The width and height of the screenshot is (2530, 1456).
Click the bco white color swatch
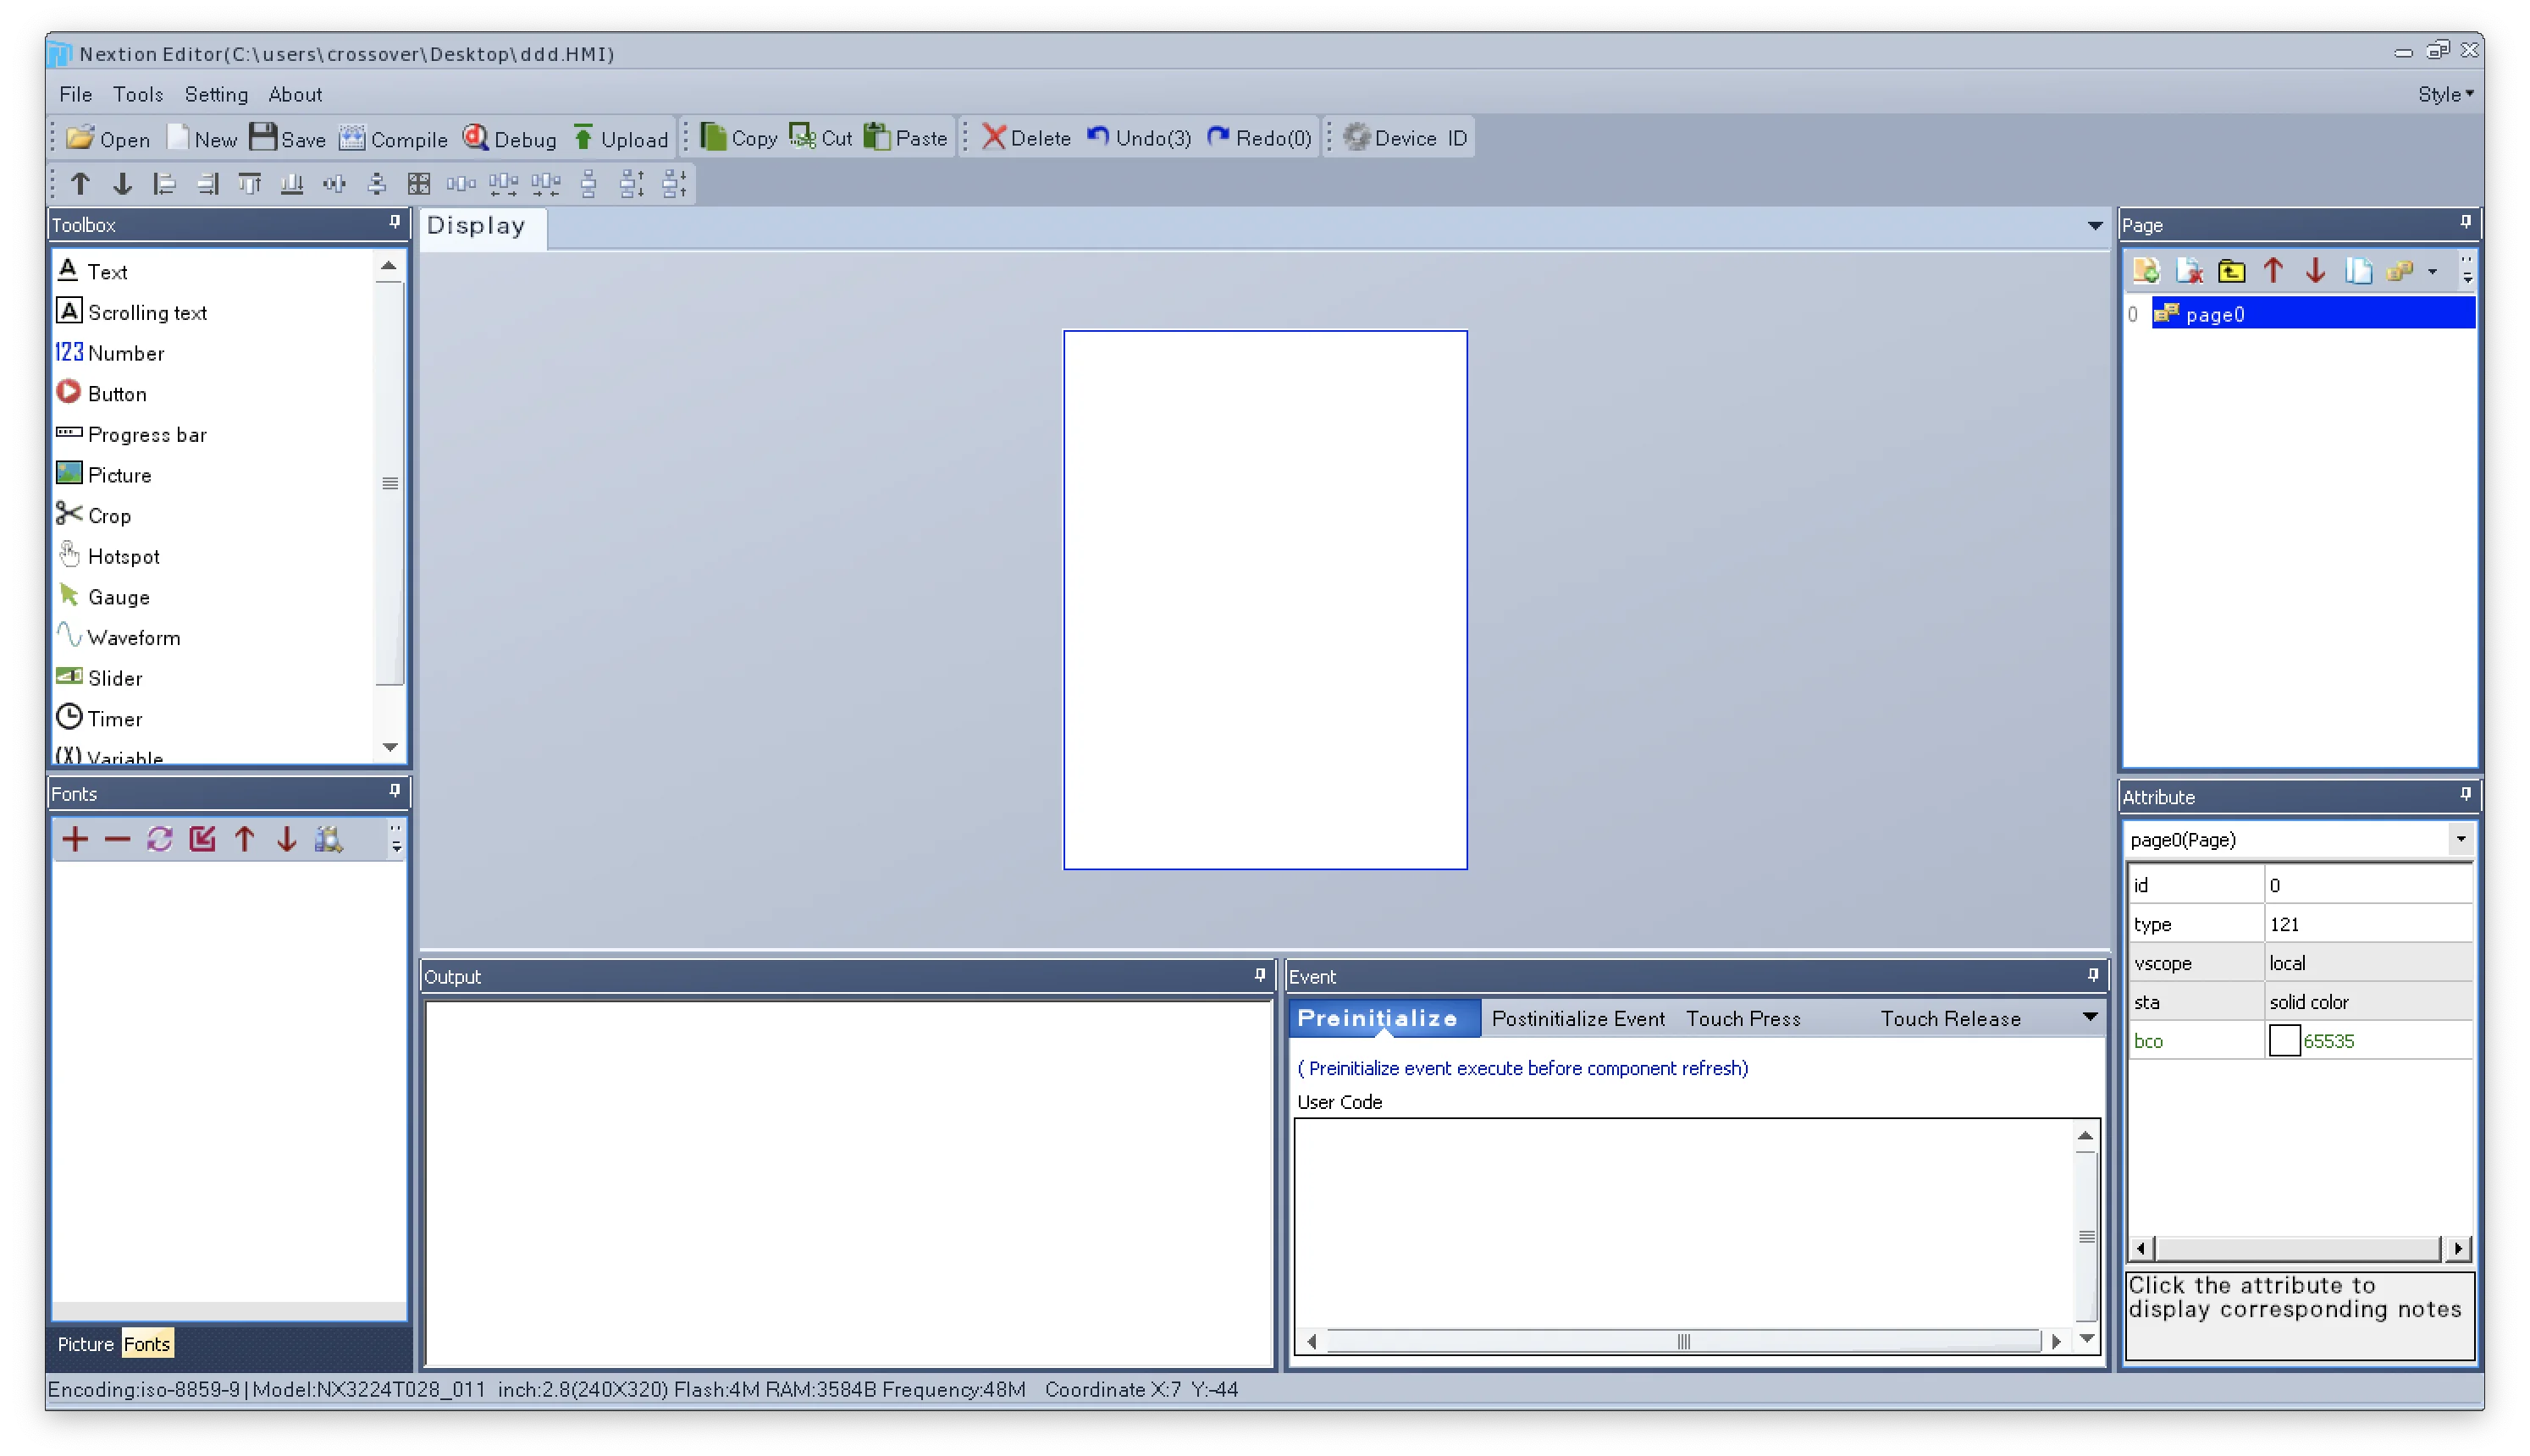coord(2285,1042)
